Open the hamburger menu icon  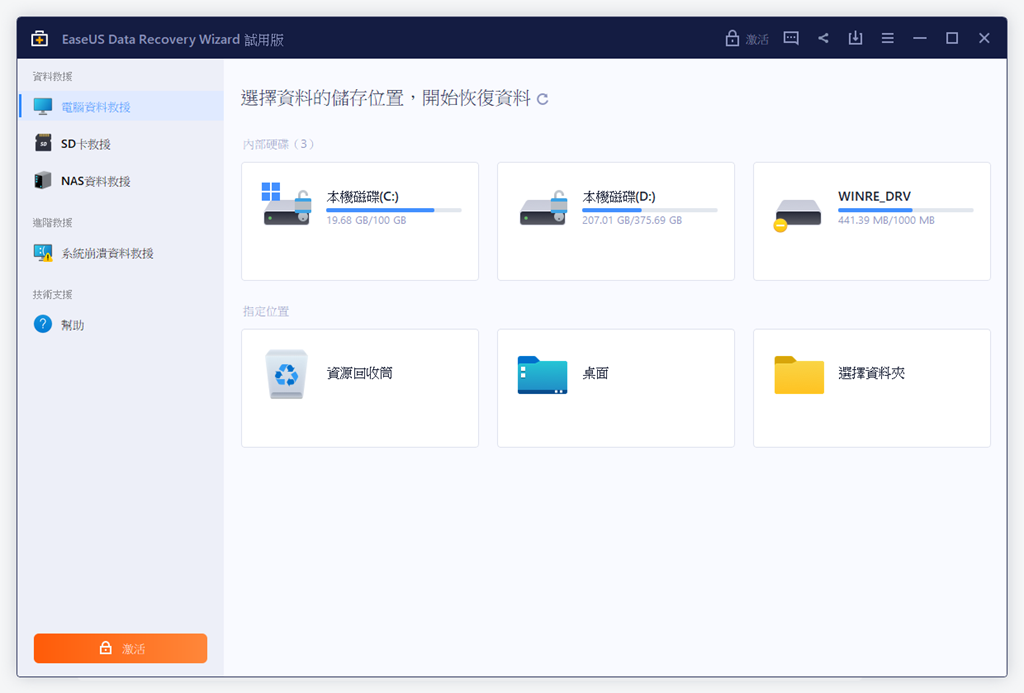pyautogui.click(x=888, y=38)
